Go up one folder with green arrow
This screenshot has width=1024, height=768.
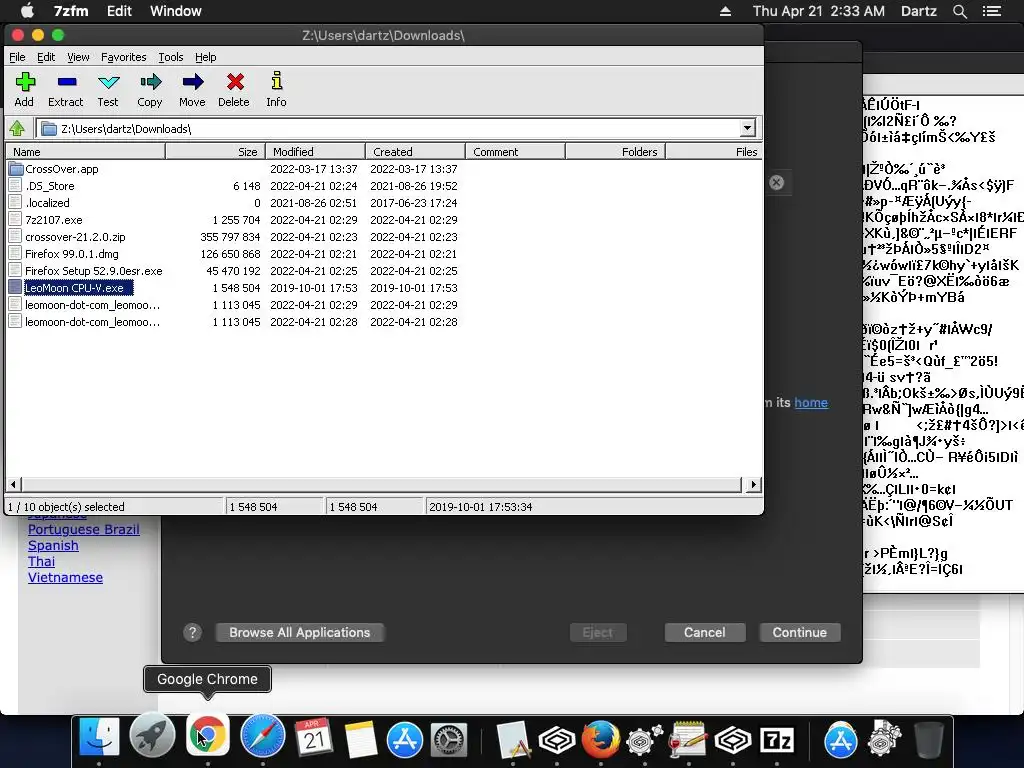(x=17, y=129)
